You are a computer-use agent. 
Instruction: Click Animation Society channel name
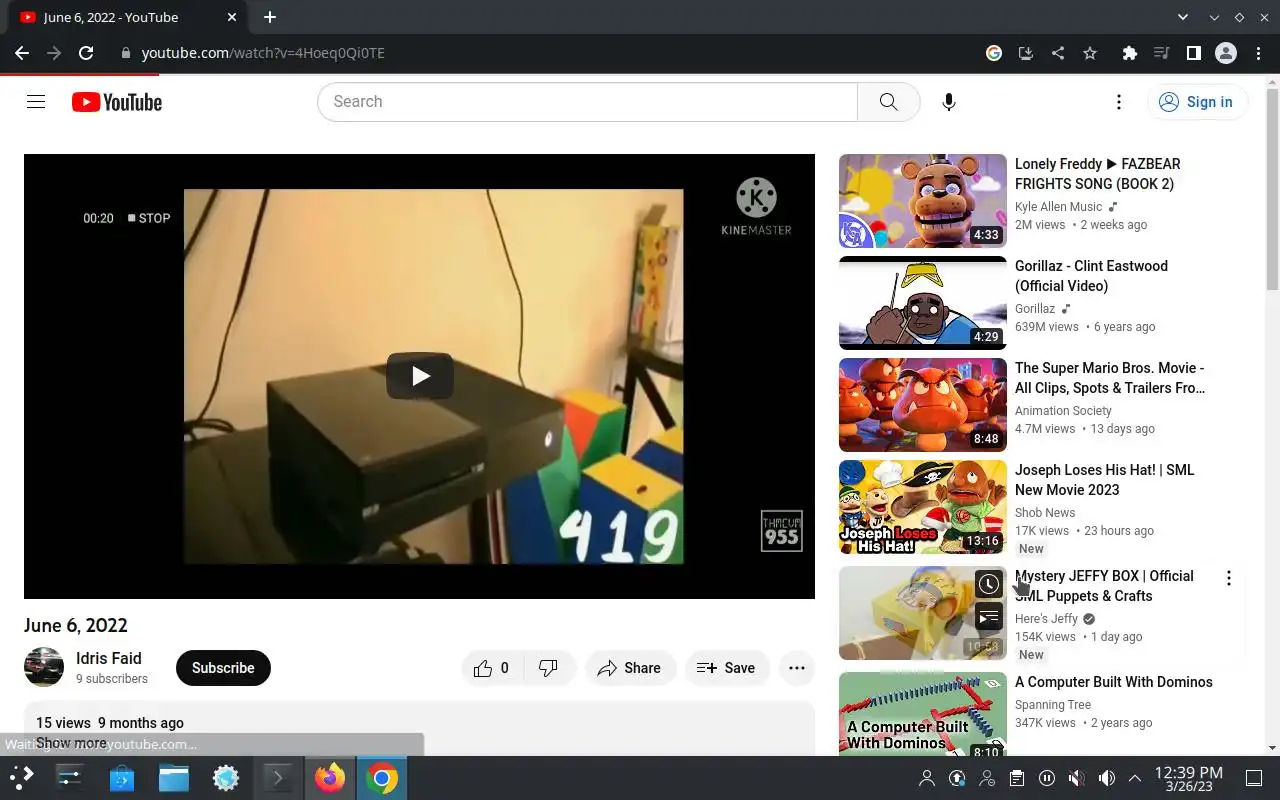pos(1063,411)
